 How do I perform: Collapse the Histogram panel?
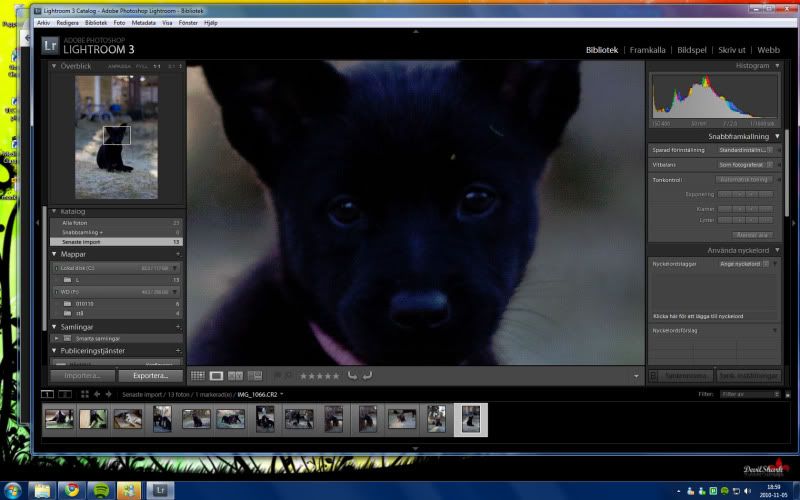coord(777,66)
